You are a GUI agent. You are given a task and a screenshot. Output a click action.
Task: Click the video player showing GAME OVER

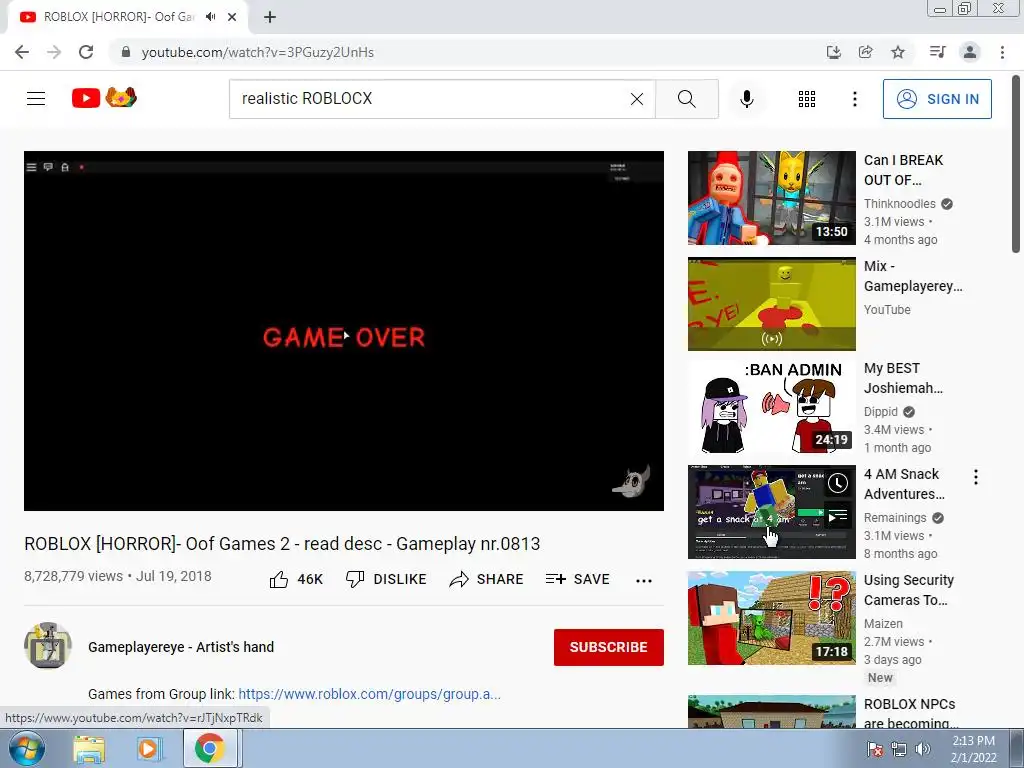point(344,331)
